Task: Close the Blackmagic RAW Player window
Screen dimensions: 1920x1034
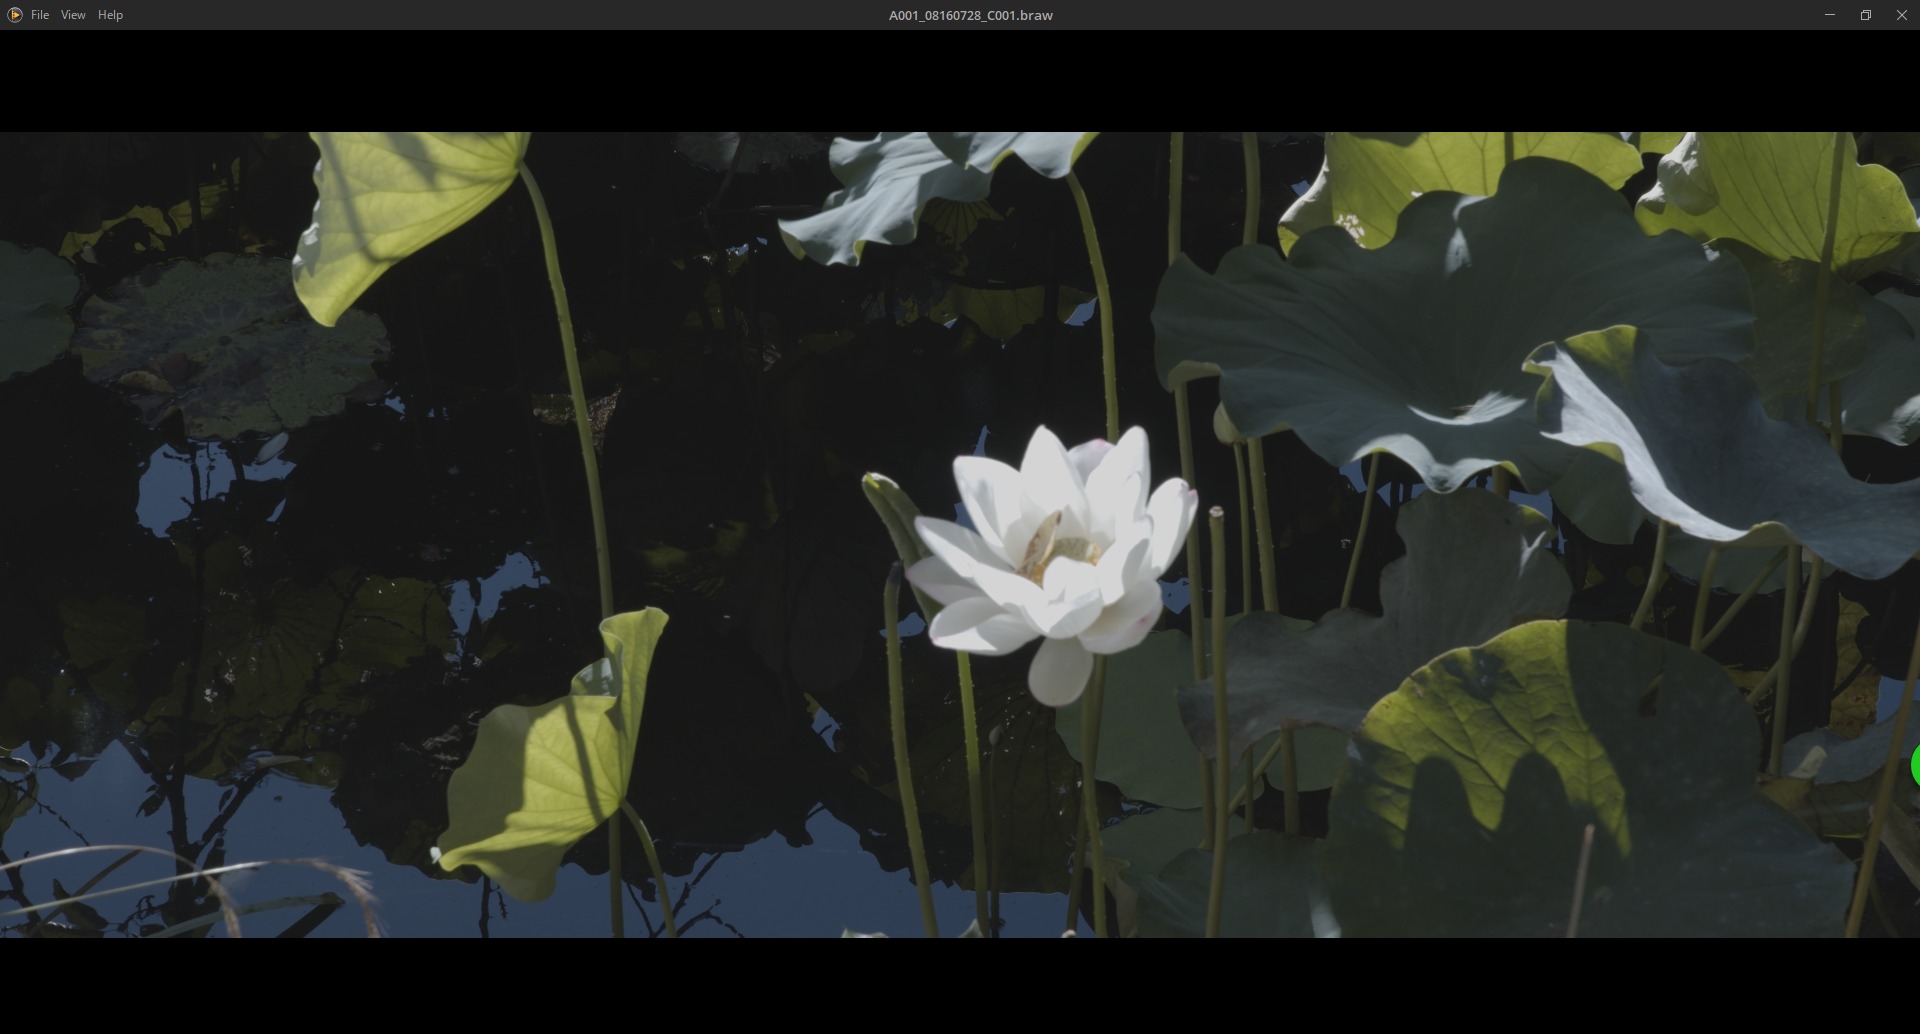Action: 1901,15
